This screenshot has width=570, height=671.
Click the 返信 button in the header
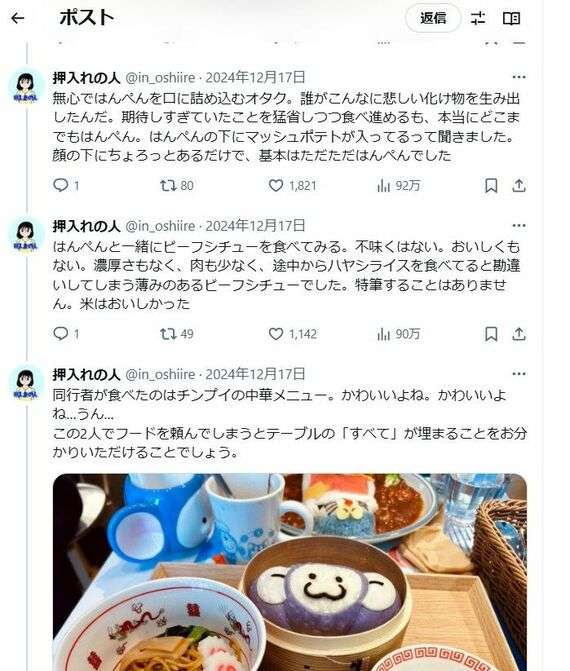(x=433, y=18)
